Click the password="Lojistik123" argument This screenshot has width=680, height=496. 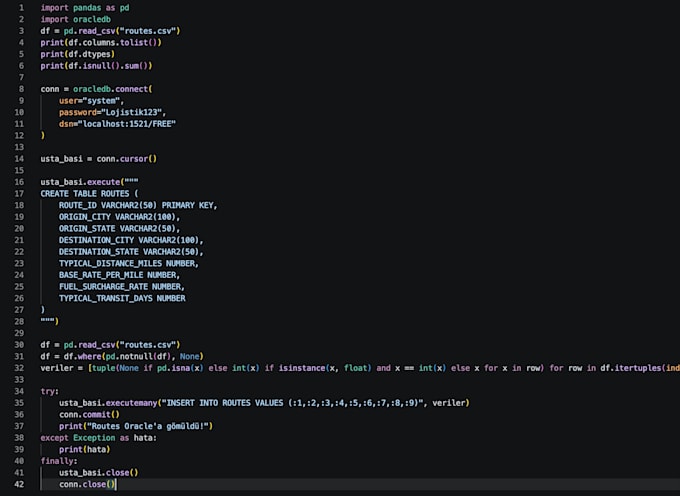click(112, 112)
